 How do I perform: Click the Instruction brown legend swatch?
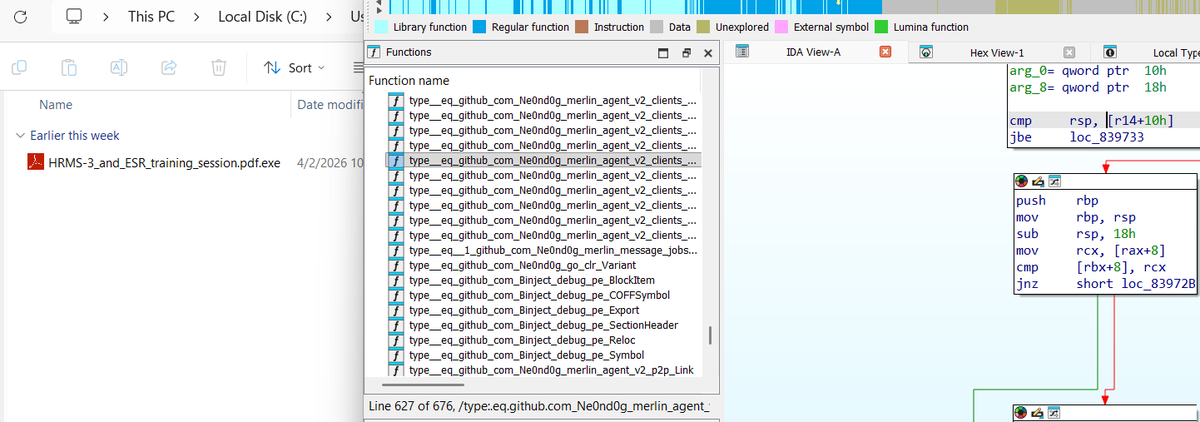click(x=583, y=27)
